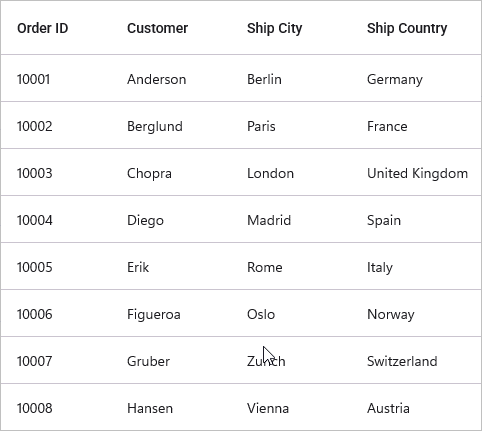This screenshot has width=482, height=431.
Task: Select the Ship Country column header
Action: pos(407,29)
